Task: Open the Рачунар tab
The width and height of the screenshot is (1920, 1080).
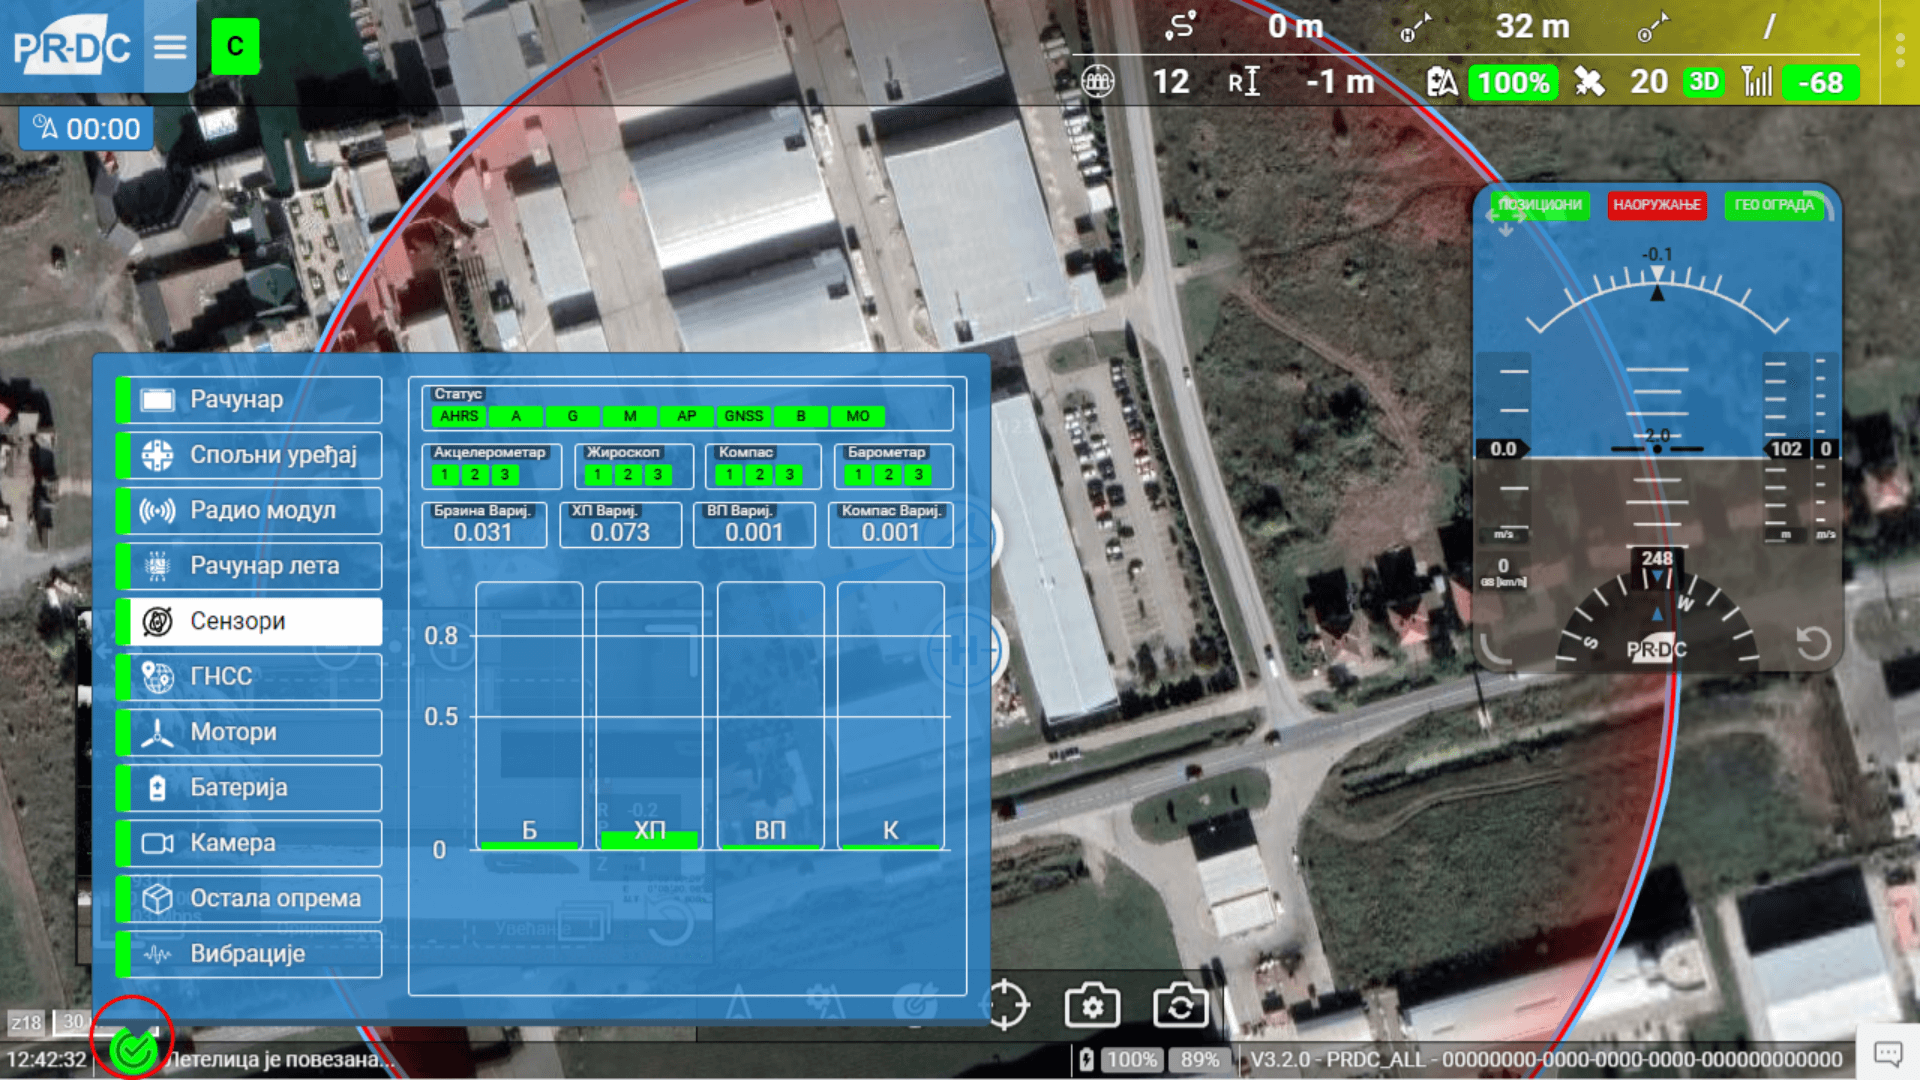Action: [249, 400]
